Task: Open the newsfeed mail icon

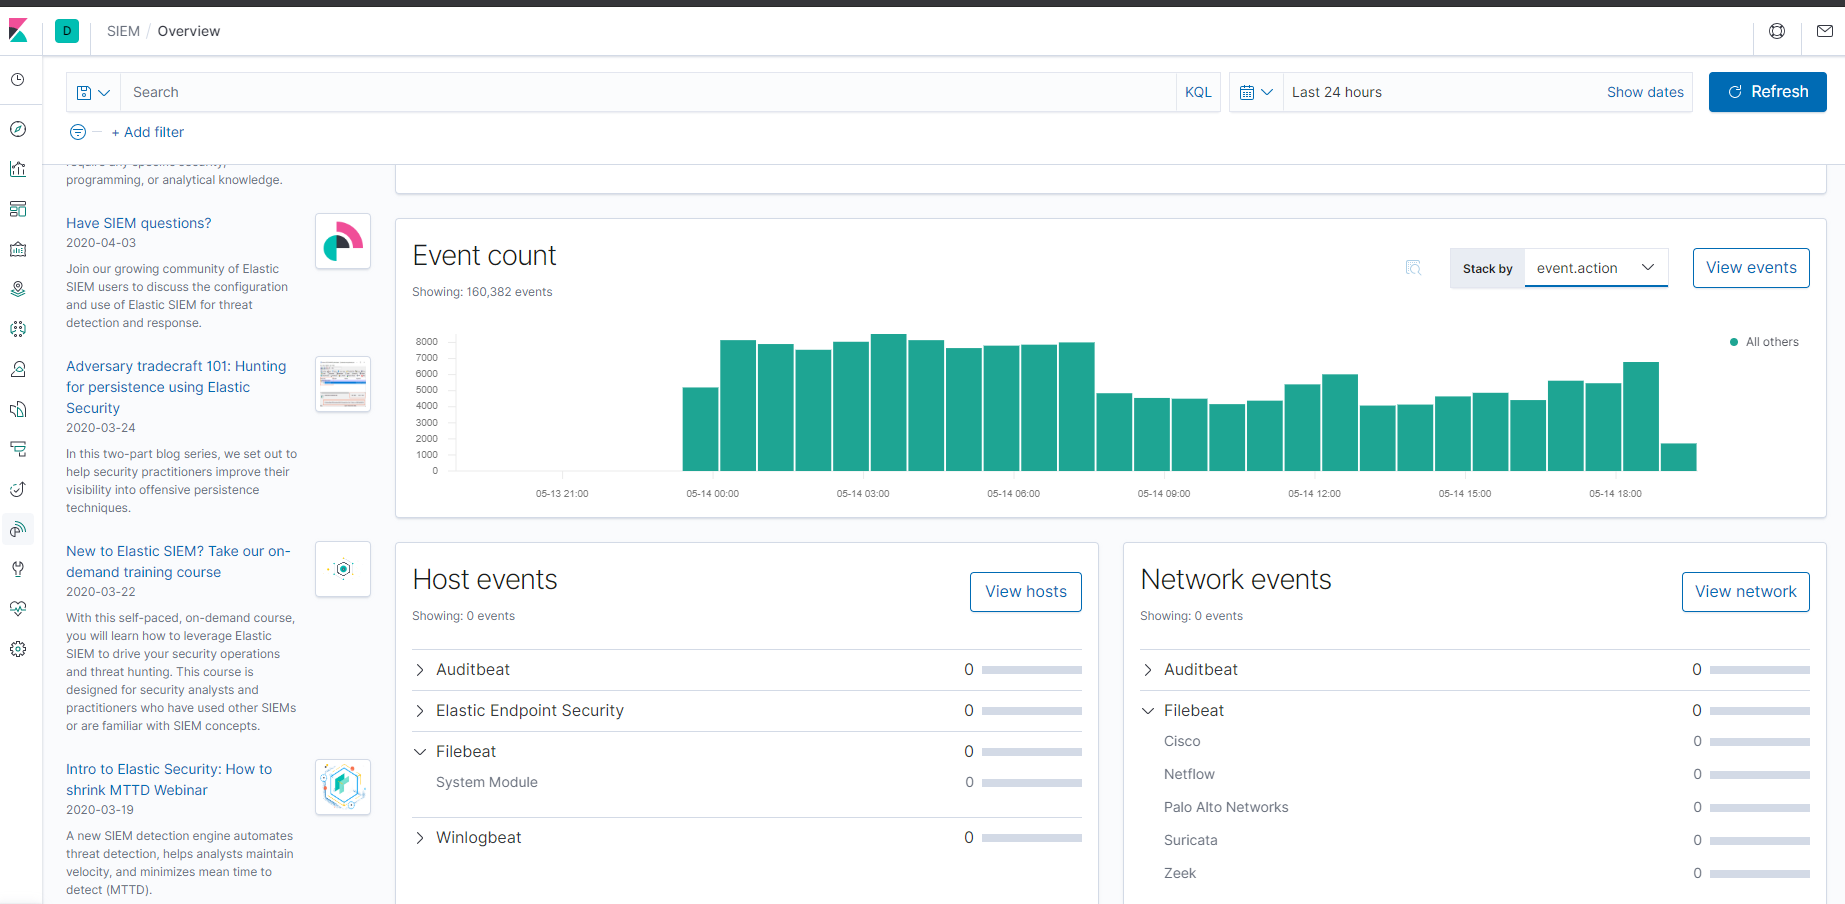Action: (x=1825, y=31)
